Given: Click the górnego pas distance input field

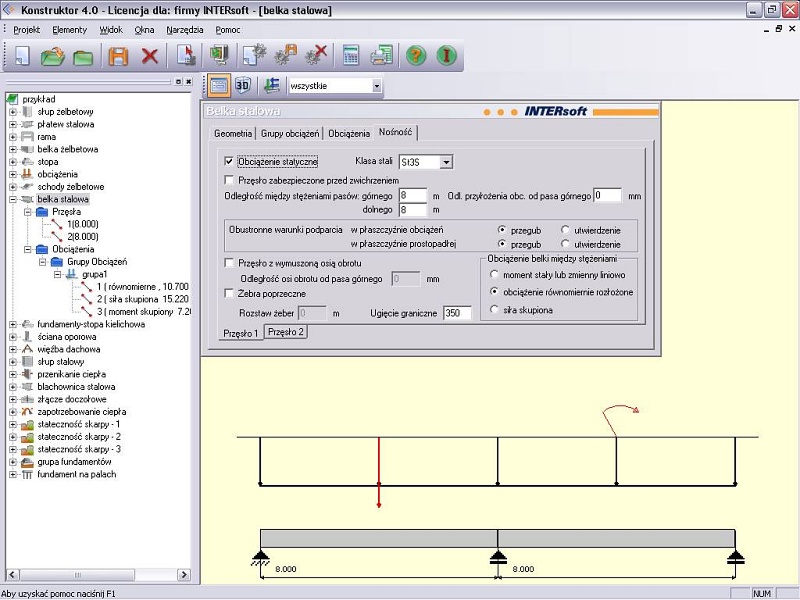Looking at the screenshot, I should [413, 195].
